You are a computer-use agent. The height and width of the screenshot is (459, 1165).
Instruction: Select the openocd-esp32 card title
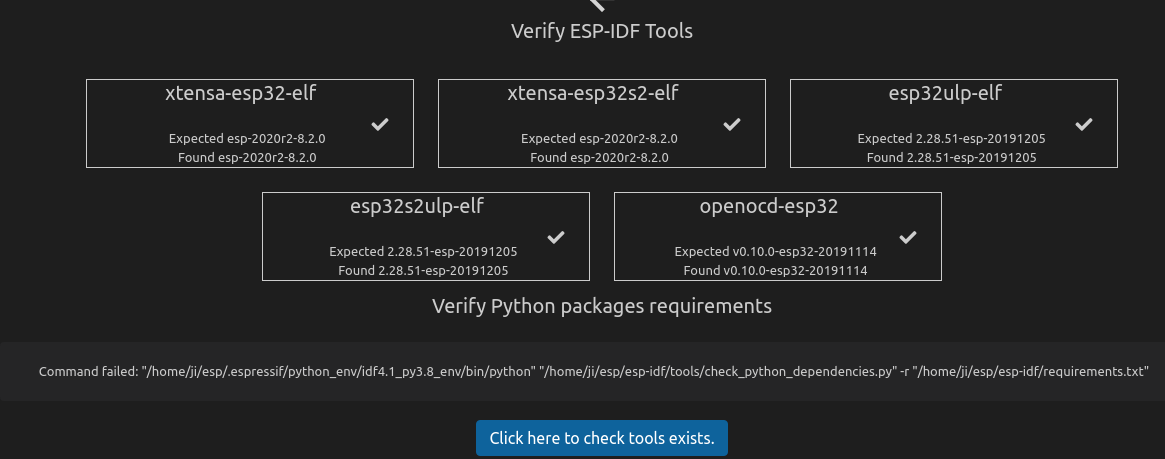click(769, 207)
